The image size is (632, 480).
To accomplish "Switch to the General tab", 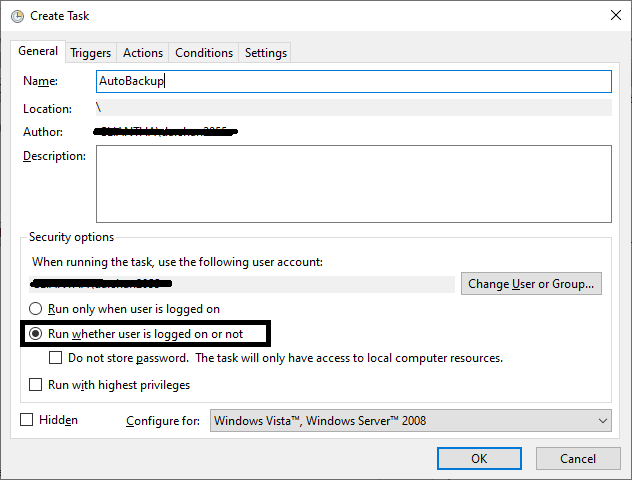I will pos(38,52).
